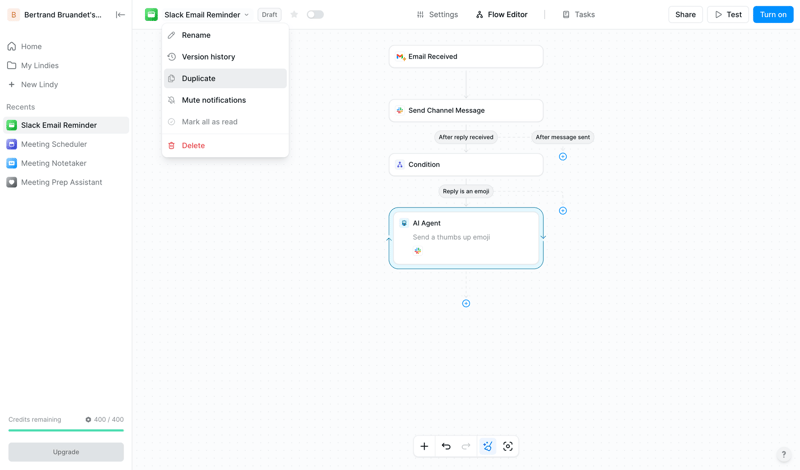Choose Mute notifications

[225, 100]
